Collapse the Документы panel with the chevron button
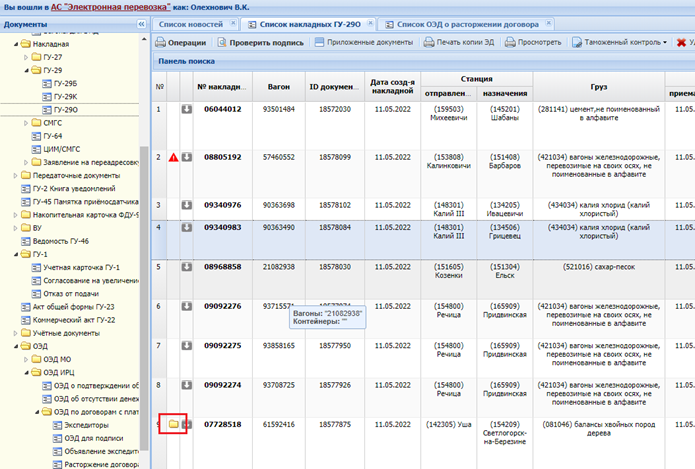Viewport: 695px width, 469px height. tap(141, 24)
